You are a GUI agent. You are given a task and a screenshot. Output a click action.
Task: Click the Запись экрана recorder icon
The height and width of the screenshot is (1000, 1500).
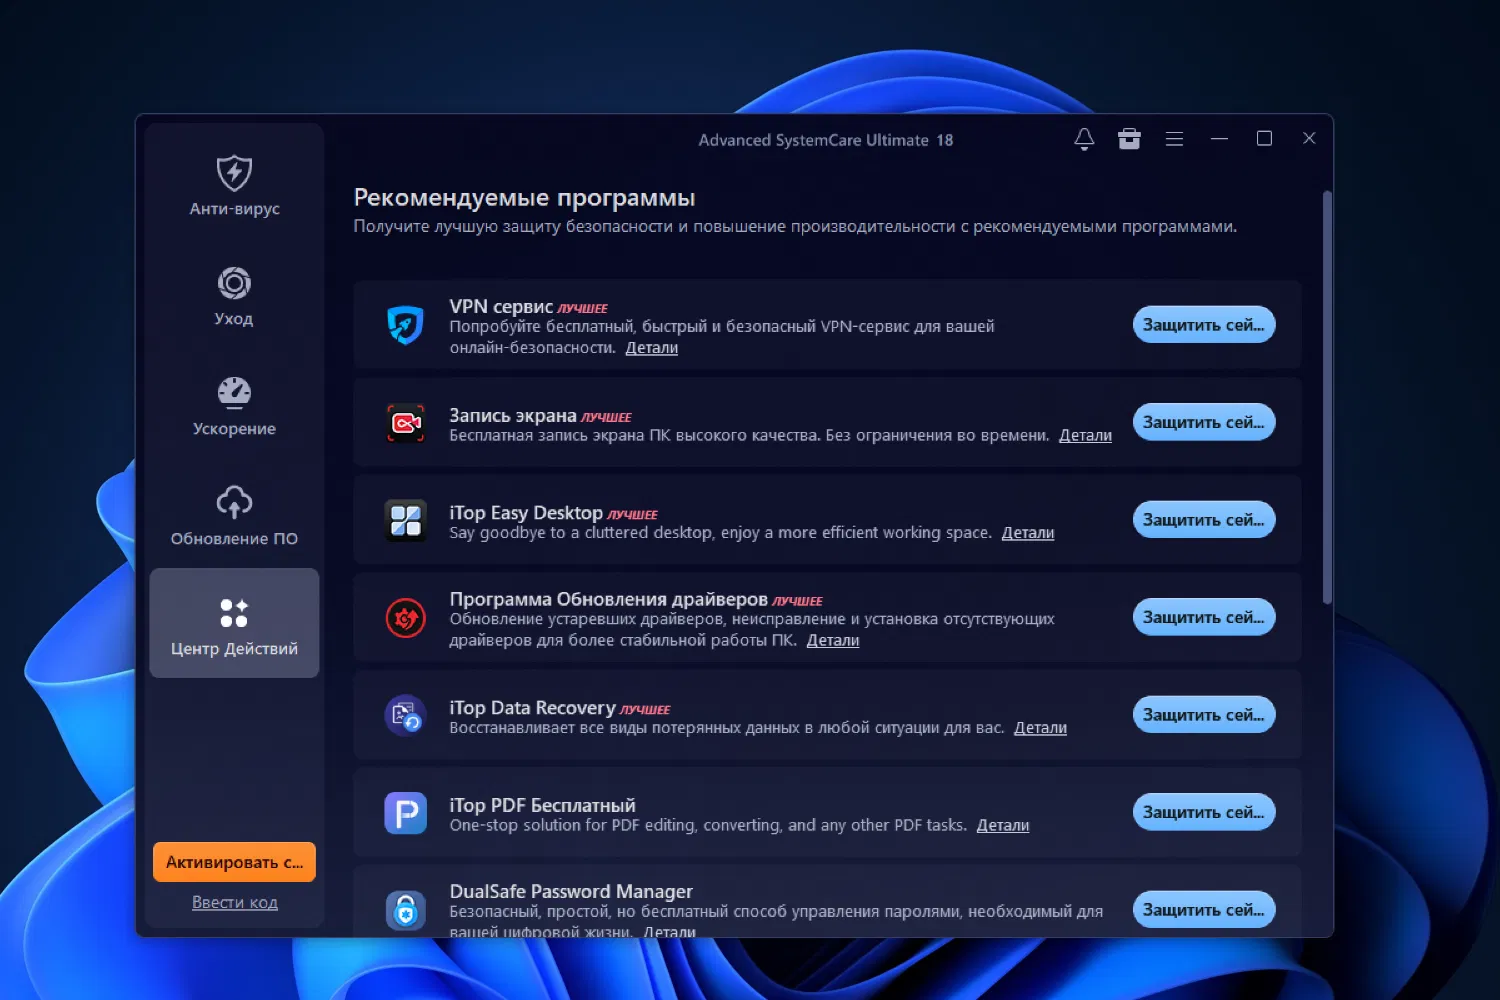(405, 422)
